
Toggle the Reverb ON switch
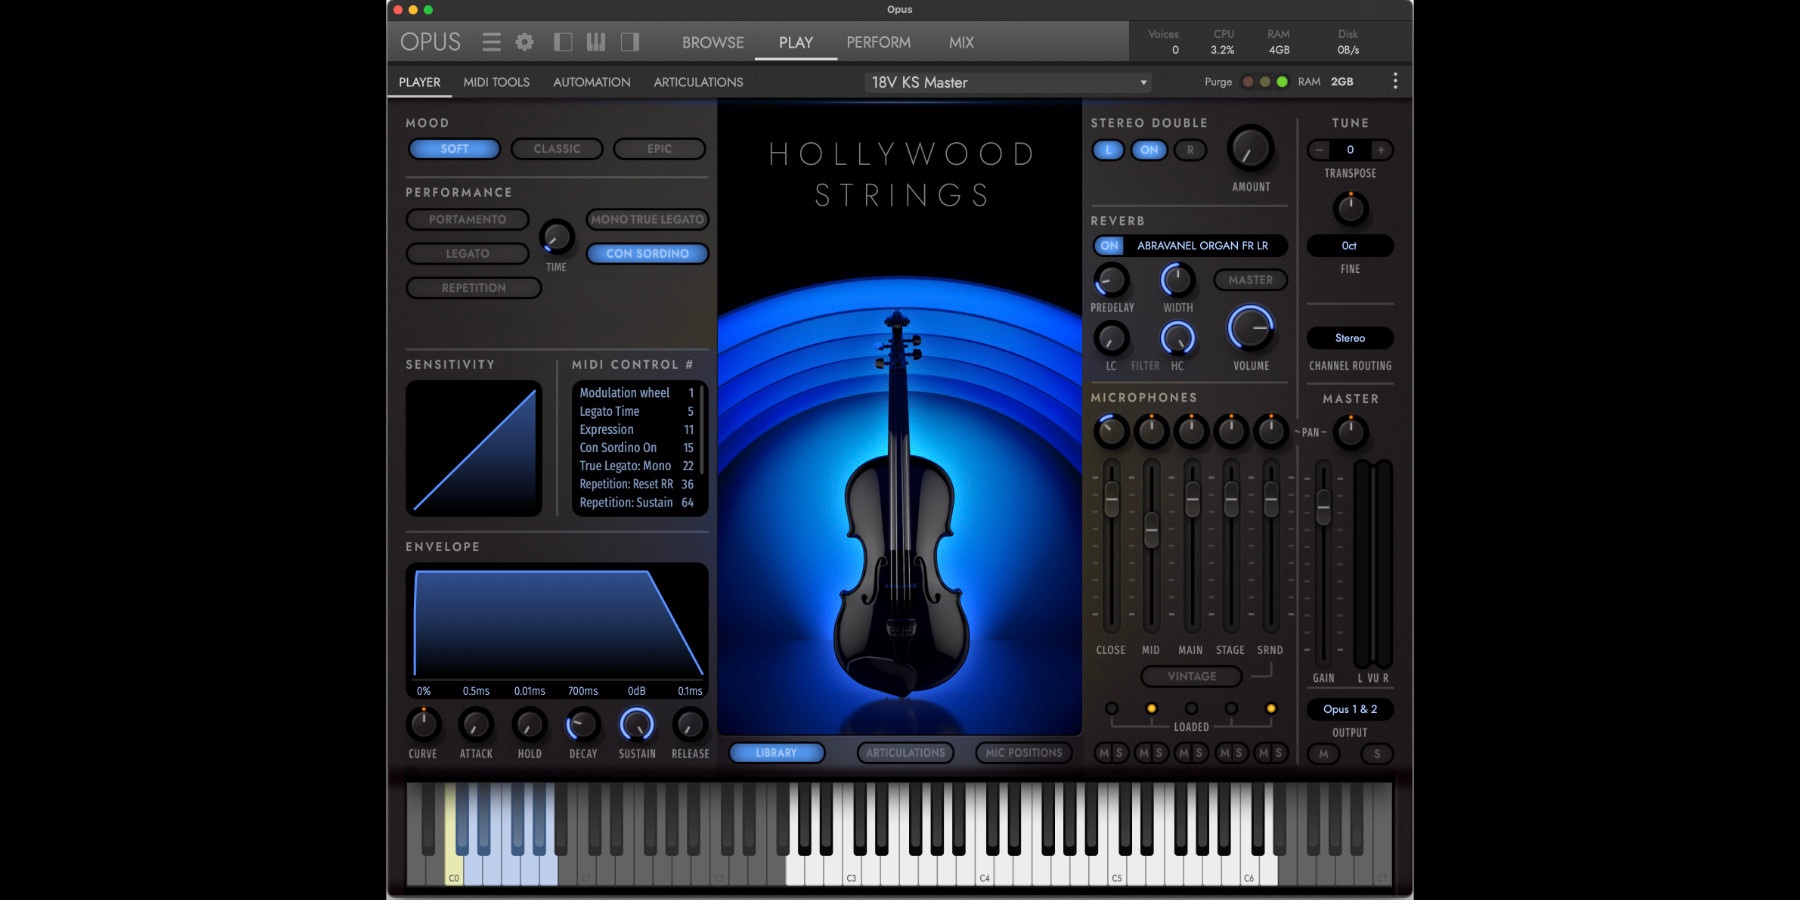pyautogui.click(x=1108, y=245)
